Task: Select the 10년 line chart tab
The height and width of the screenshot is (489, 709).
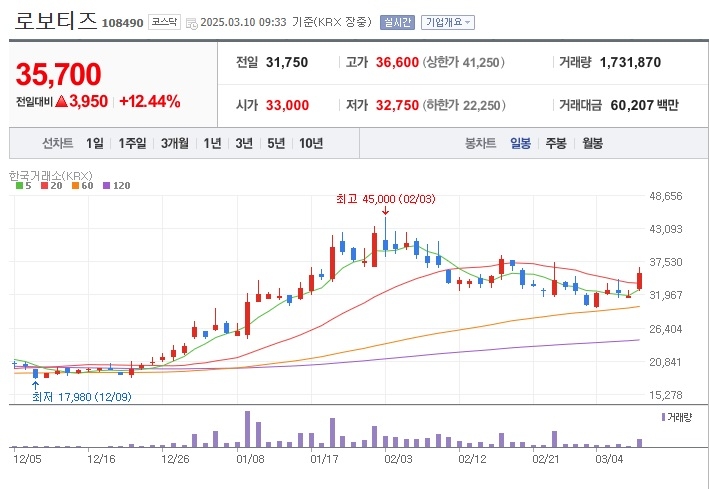Action: click(x=311, y=143)
